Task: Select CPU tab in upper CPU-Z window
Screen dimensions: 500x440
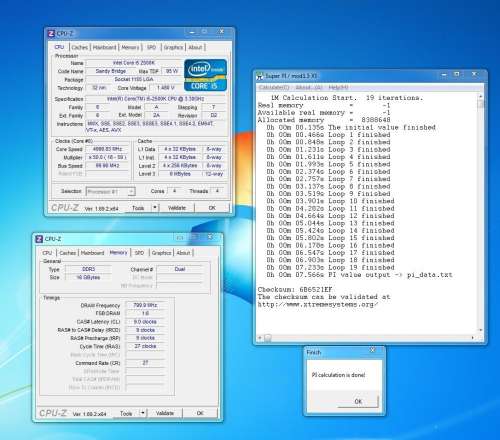Action: (59, 47)
